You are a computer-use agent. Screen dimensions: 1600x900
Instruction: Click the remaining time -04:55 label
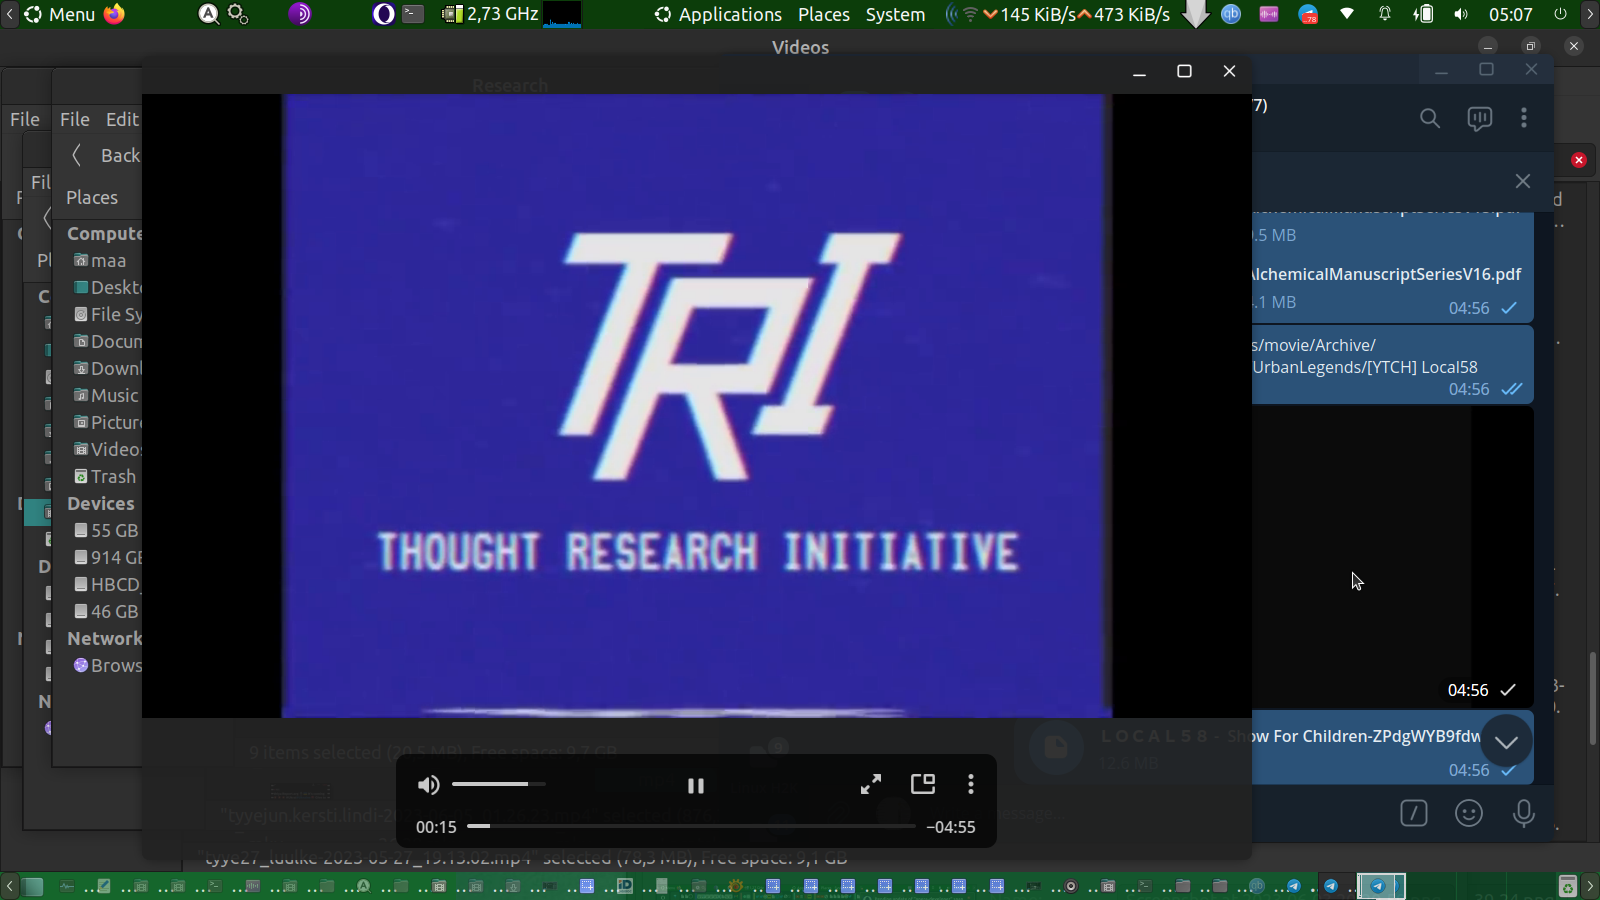951,827
